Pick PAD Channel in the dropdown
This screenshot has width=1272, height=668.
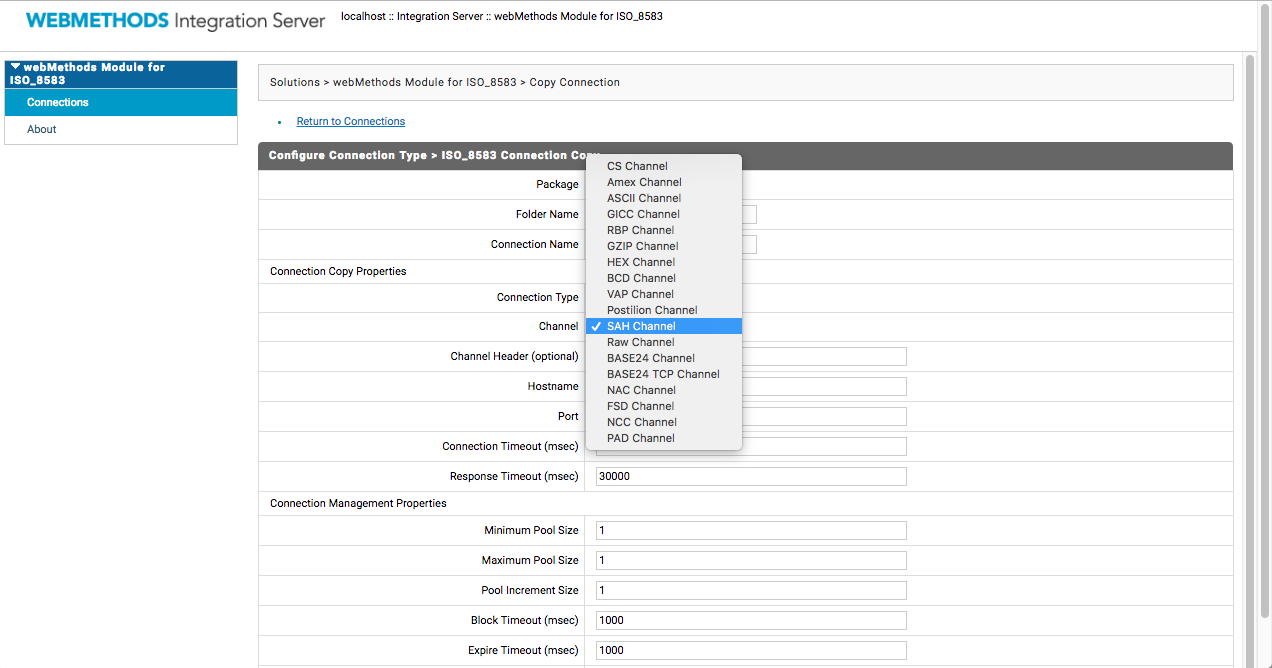pyautogui.click(x=664, y=438)
